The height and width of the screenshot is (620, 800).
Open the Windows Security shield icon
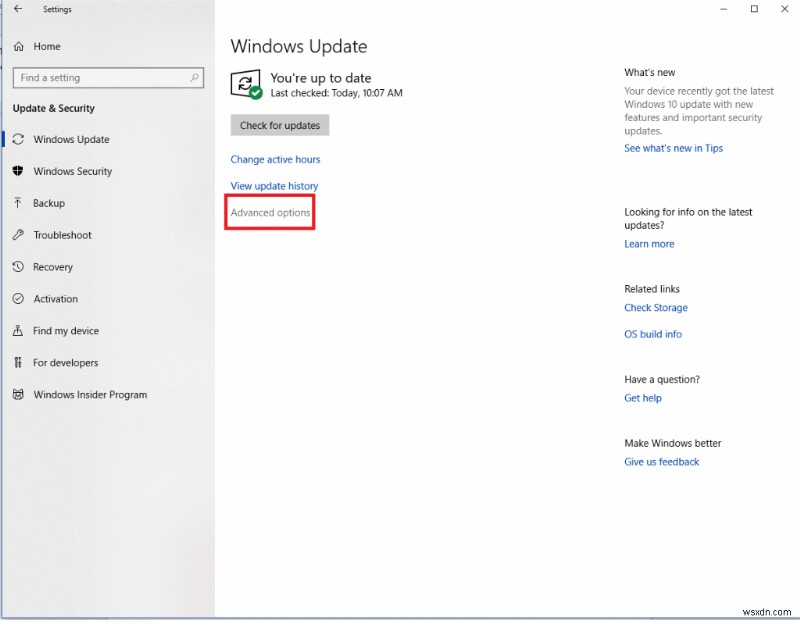pos(17,171)
